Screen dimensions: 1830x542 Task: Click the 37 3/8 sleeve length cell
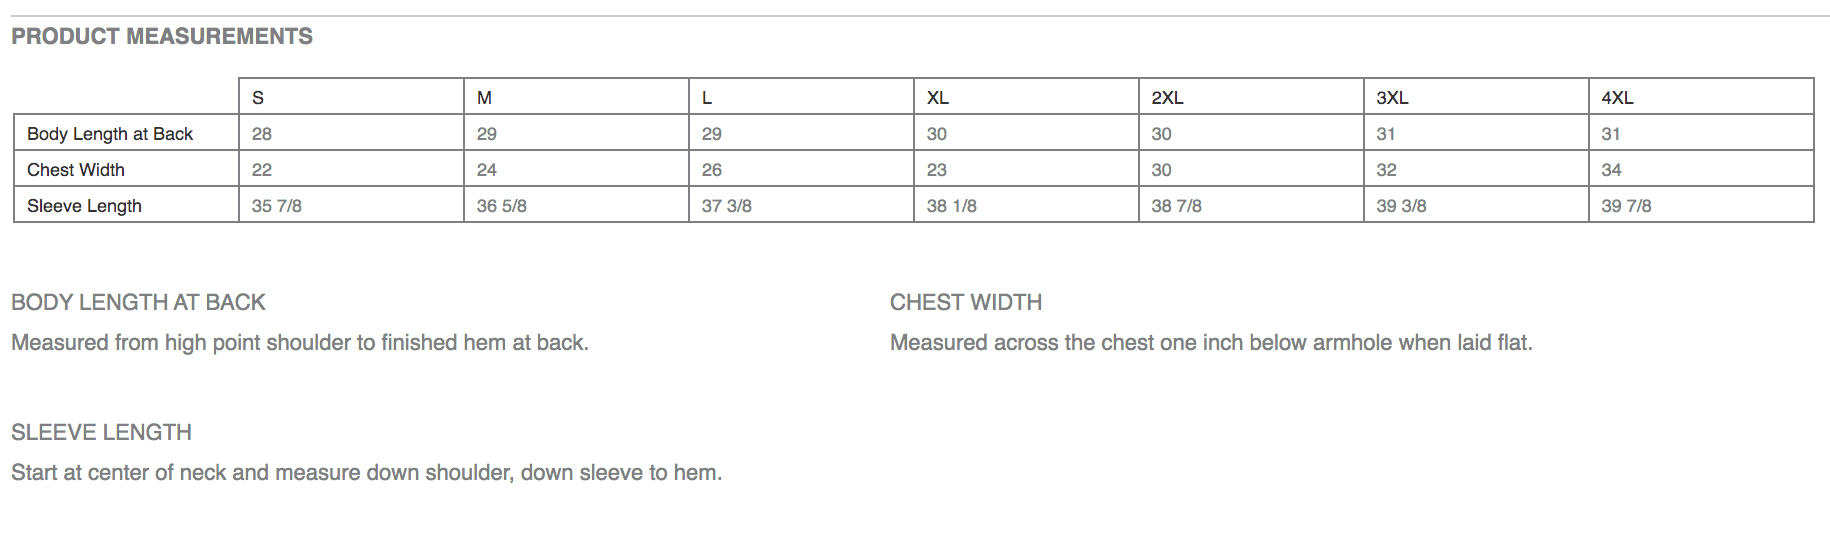727,206
